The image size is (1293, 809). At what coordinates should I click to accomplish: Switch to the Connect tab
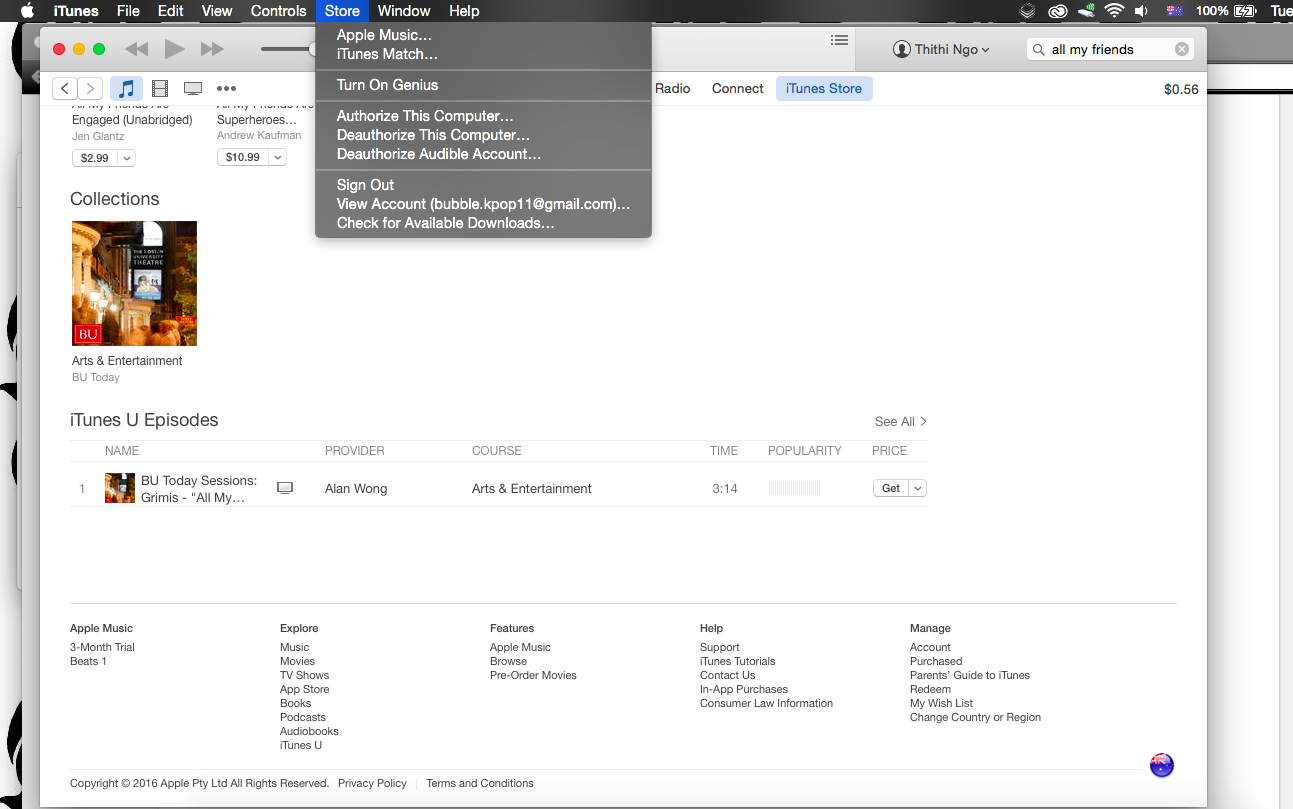pyautogui.click(x=738, y=88)
